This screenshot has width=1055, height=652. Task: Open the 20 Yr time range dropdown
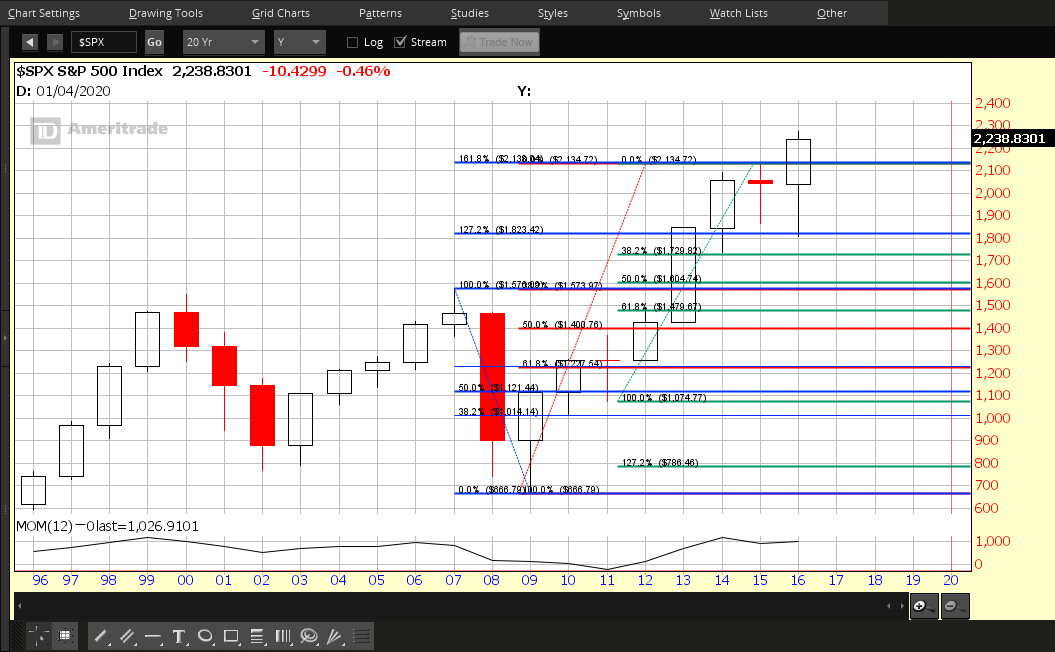click(223, 42)
